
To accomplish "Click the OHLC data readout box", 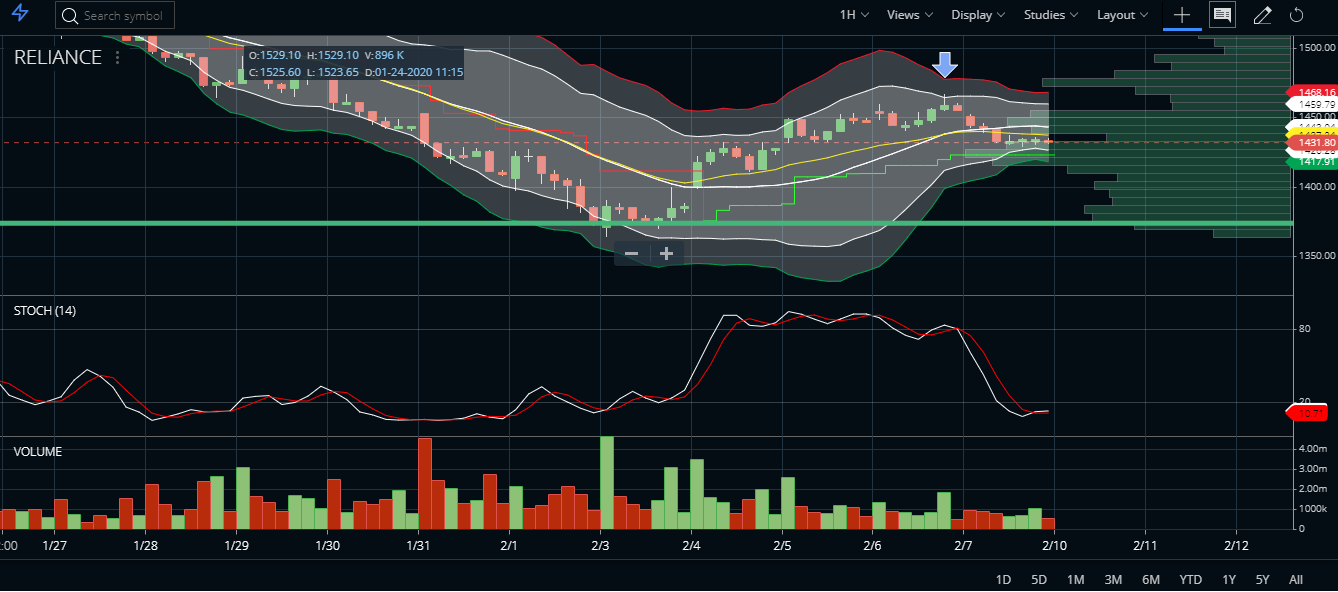I will (354, 64).
